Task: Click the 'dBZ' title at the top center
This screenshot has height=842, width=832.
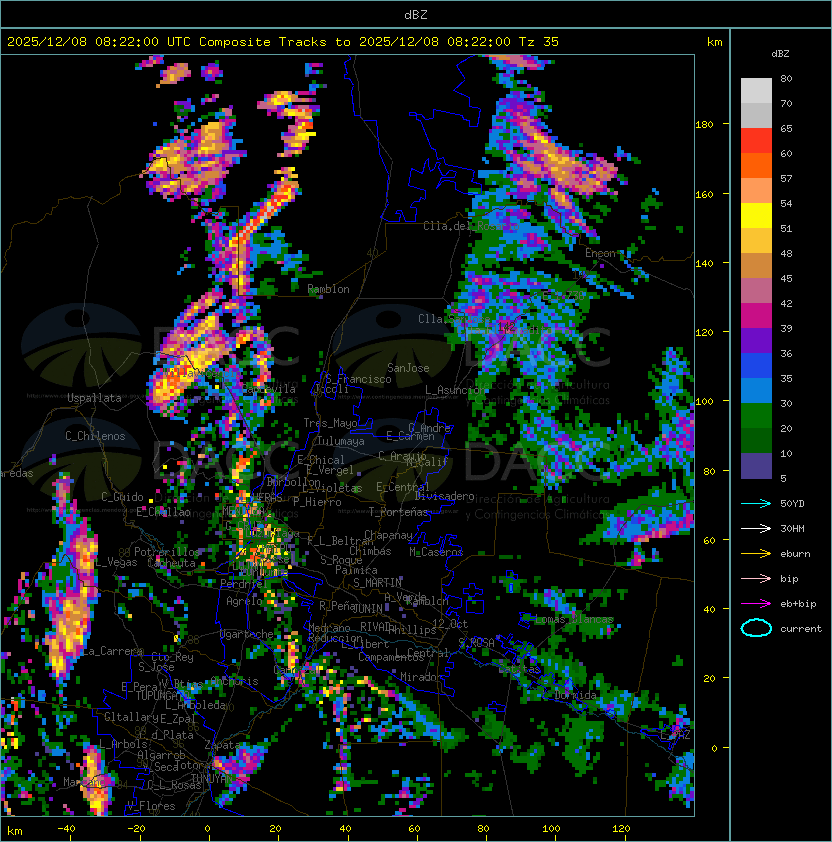Action: click(416, 15)
